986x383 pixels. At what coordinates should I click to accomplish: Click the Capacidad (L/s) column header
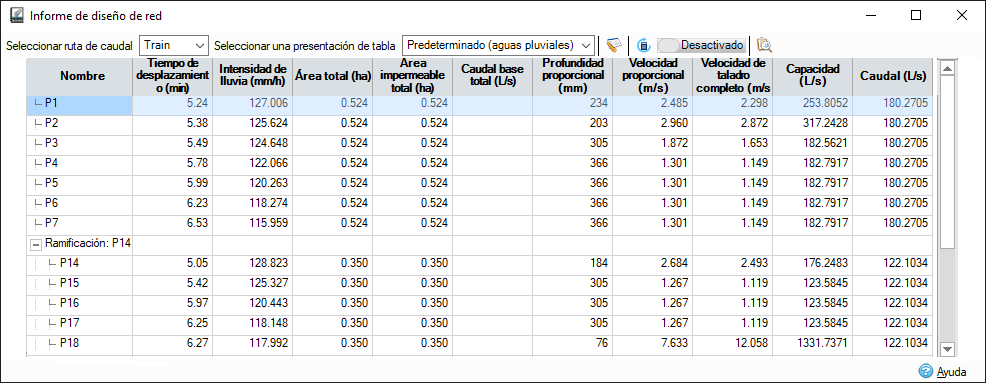[x=812, y=77]
